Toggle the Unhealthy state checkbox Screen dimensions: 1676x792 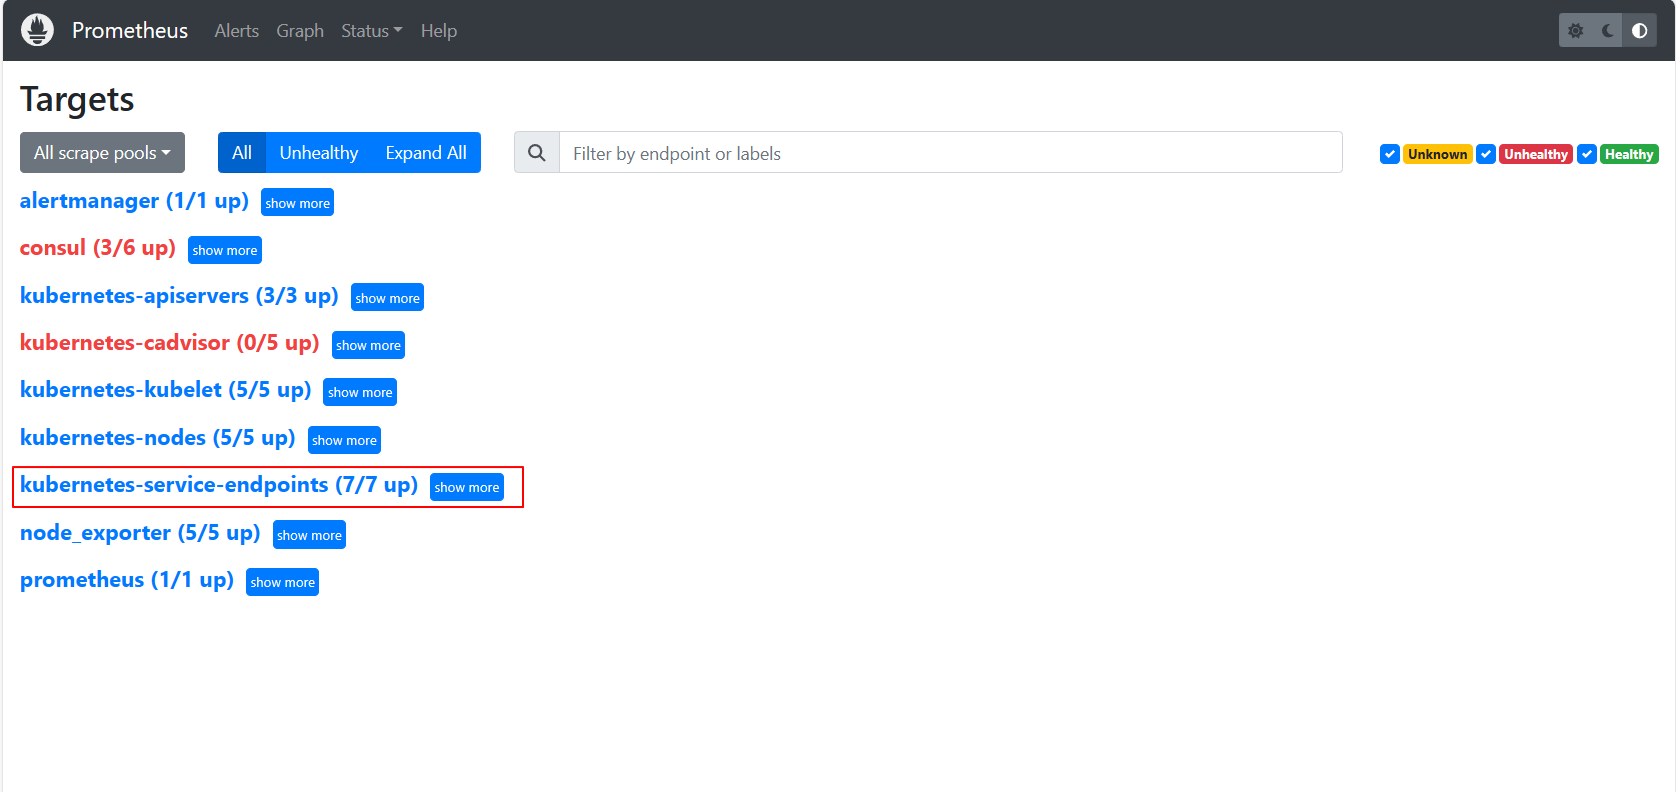[1486, 154]
